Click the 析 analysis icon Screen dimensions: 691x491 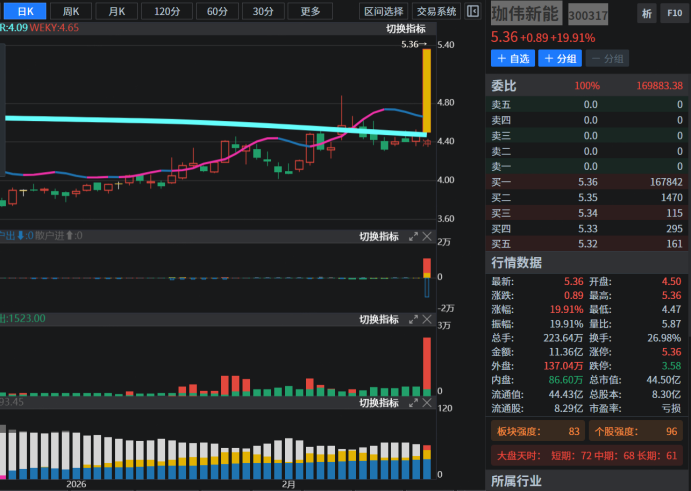point(647,13)
